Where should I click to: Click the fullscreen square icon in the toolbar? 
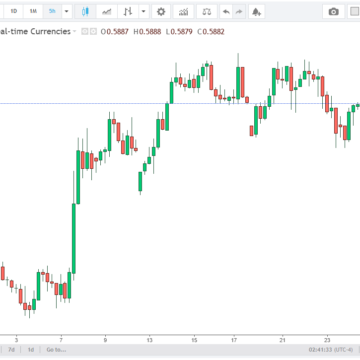tap(354, 12)
